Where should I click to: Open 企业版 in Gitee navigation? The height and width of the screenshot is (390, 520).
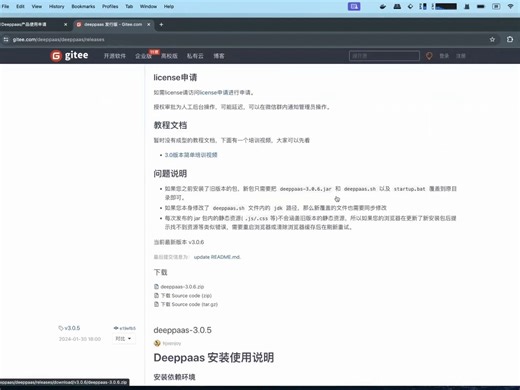(x=143, y=56)
